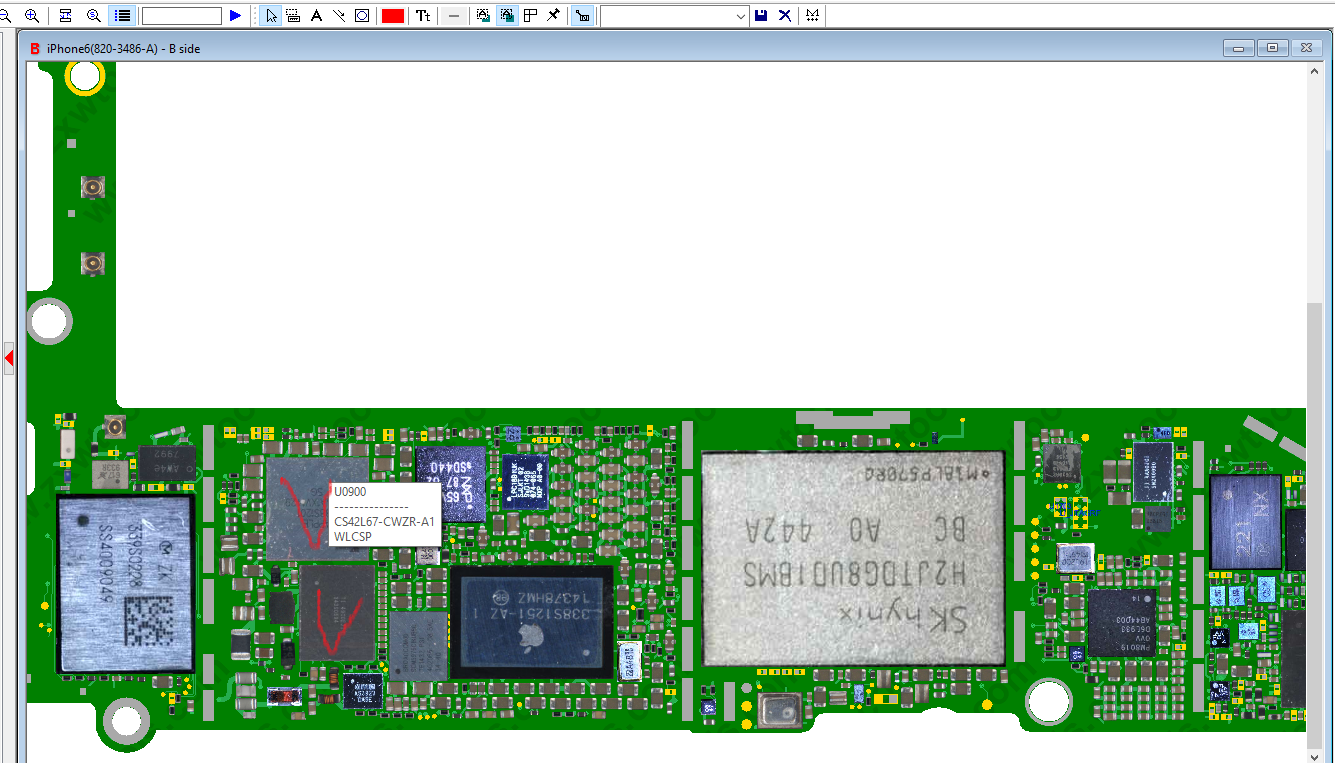This screenshot has width=1335, height=763.
Task: Select the line drawing tool
Action: (x=339, y=16)
